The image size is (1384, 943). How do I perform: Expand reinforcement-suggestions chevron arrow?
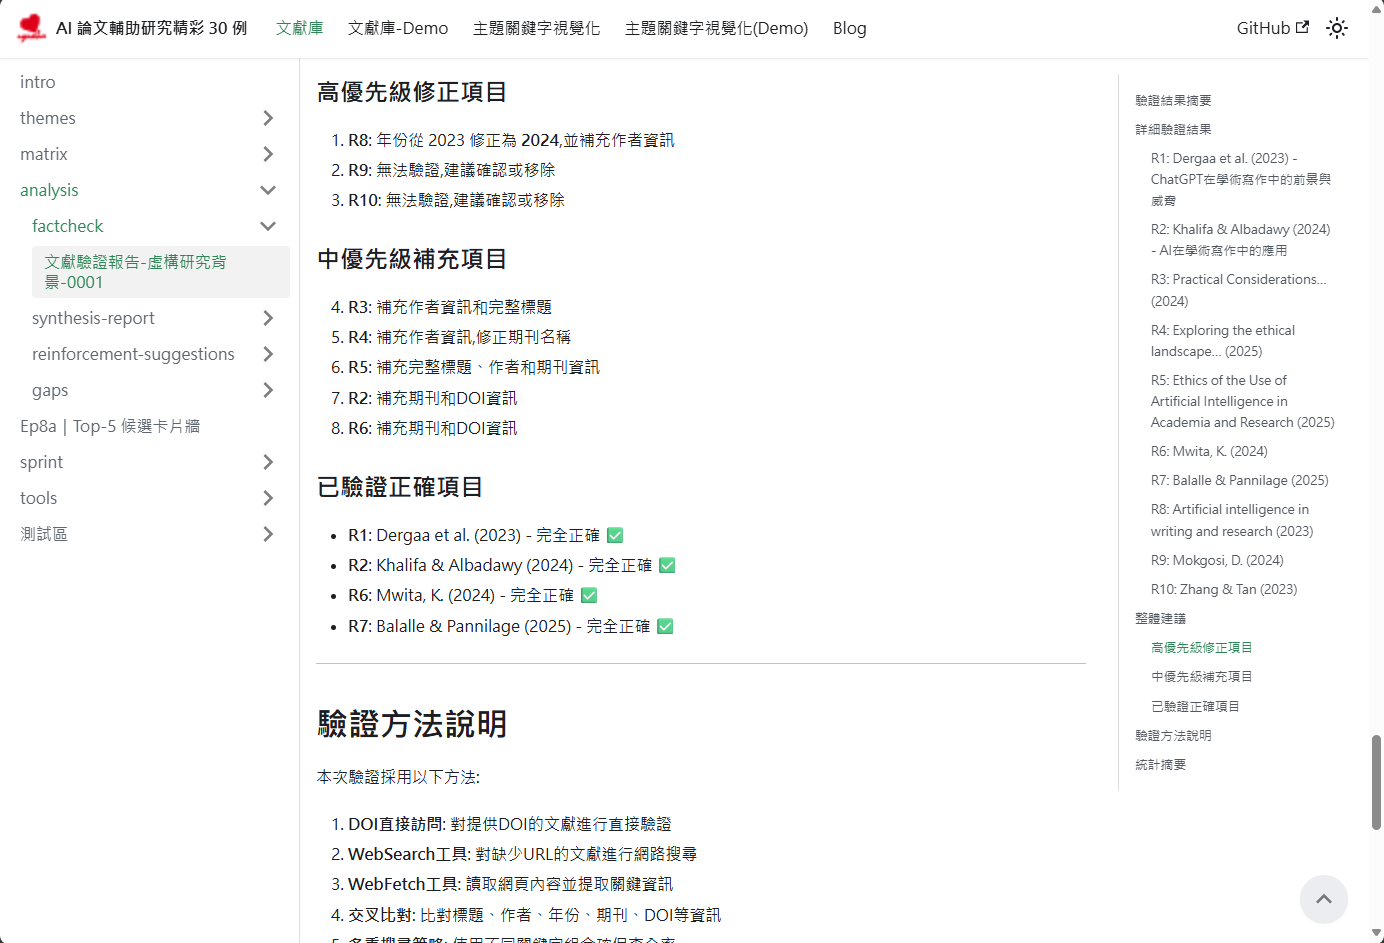click(x=267, y=354)
